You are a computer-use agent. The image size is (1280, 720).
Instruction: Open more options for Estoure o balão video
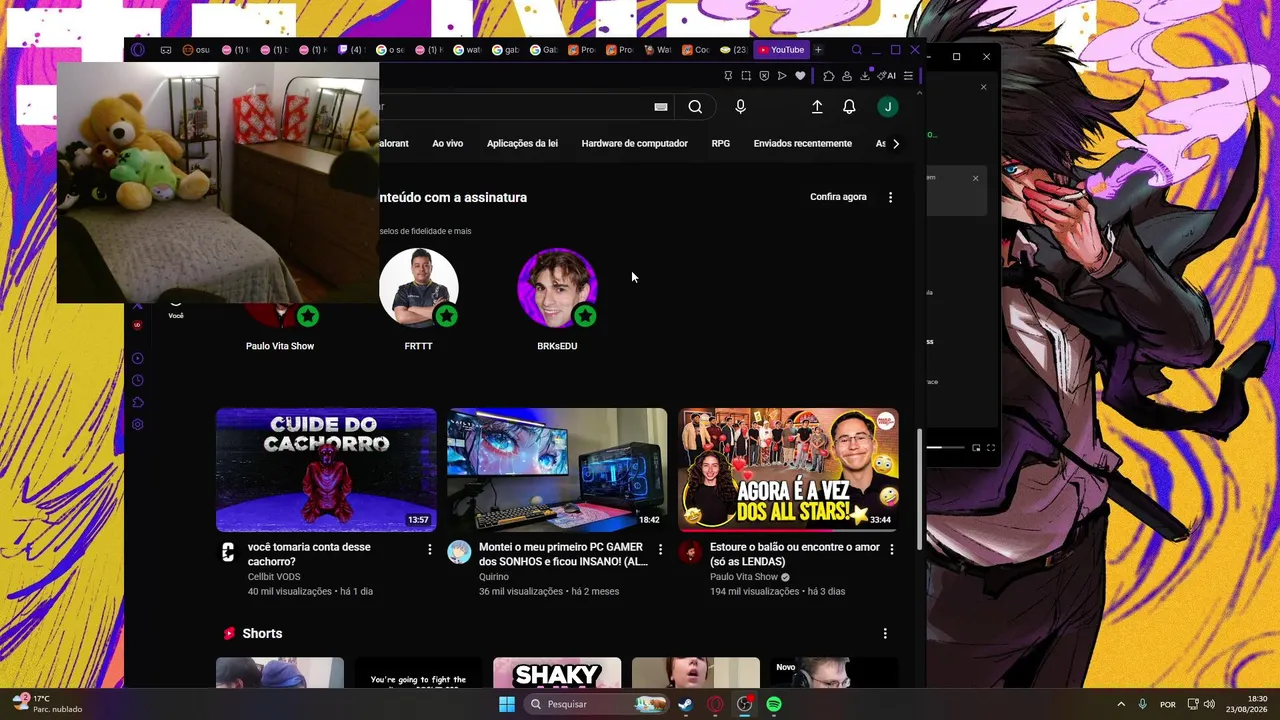click(x=891, y=549)
